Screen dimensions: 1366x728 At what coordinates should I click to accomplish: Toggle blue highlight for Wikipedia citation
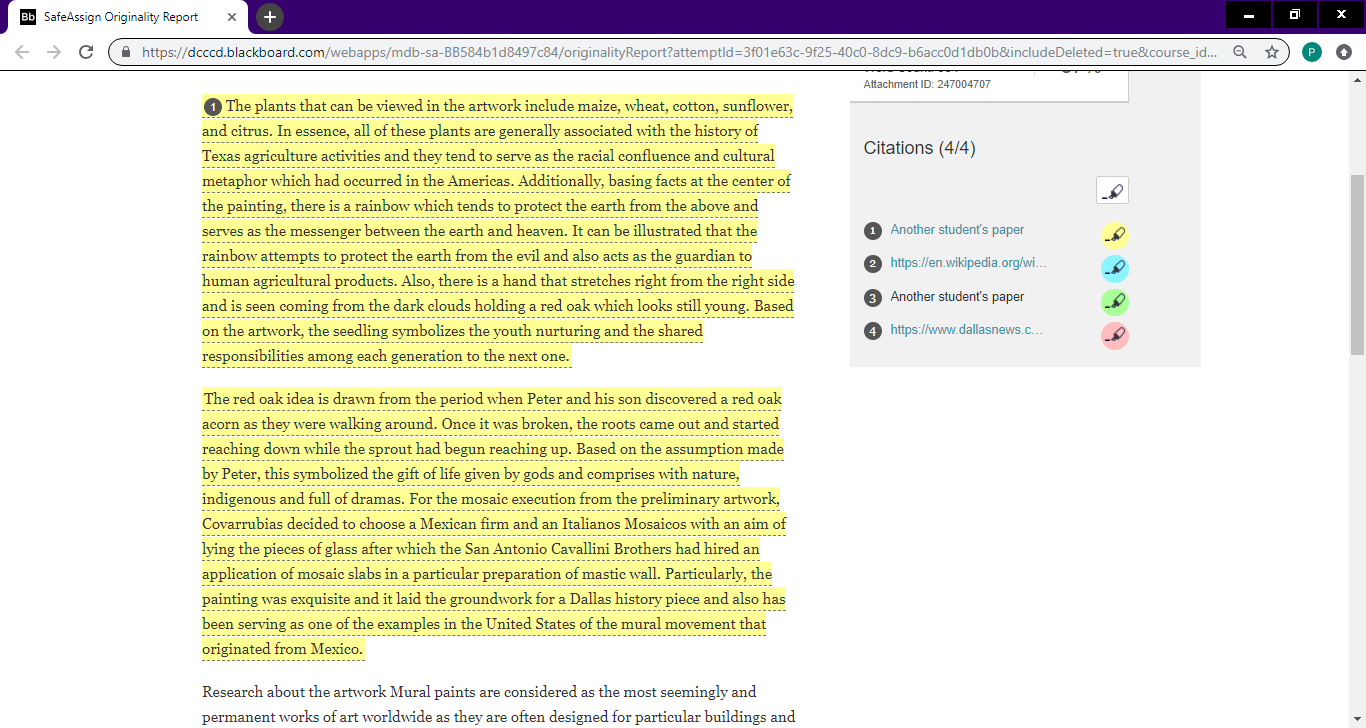pos(1115,268)
